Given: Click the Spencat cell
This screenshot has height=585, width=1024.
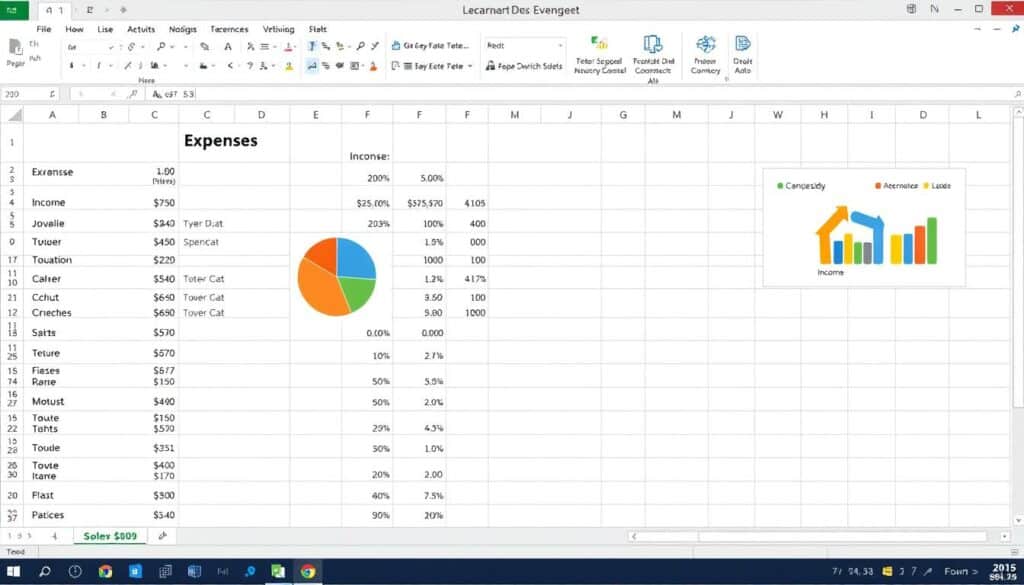Looking at the screenshot, I should (201, 242).
